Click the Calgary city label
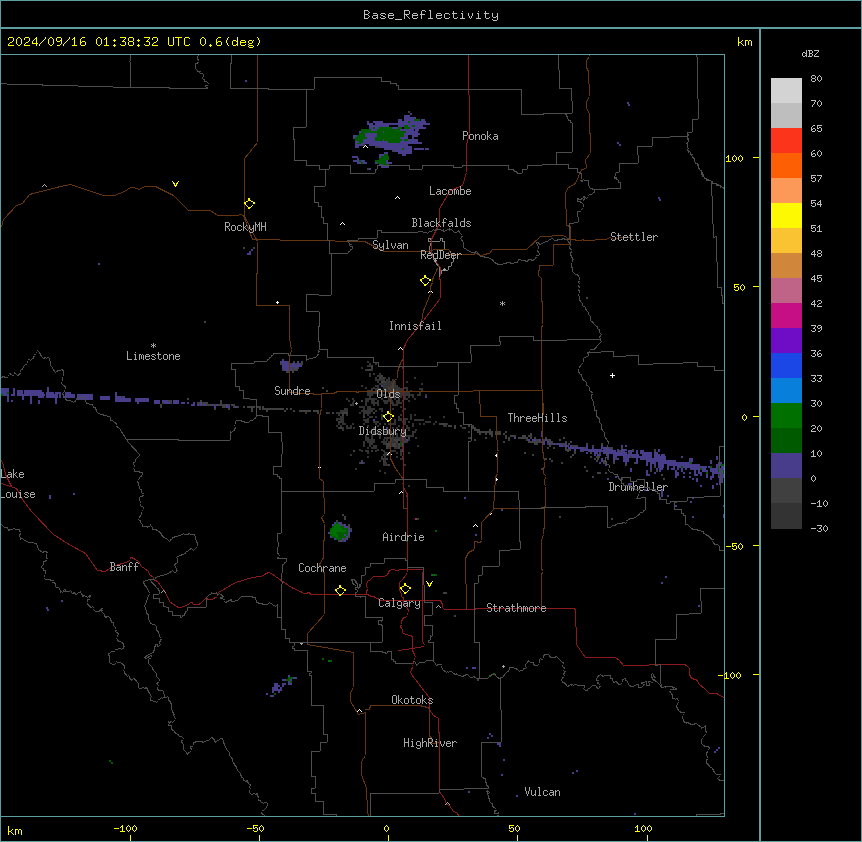The image size is (862, 842). pos(399,603)
